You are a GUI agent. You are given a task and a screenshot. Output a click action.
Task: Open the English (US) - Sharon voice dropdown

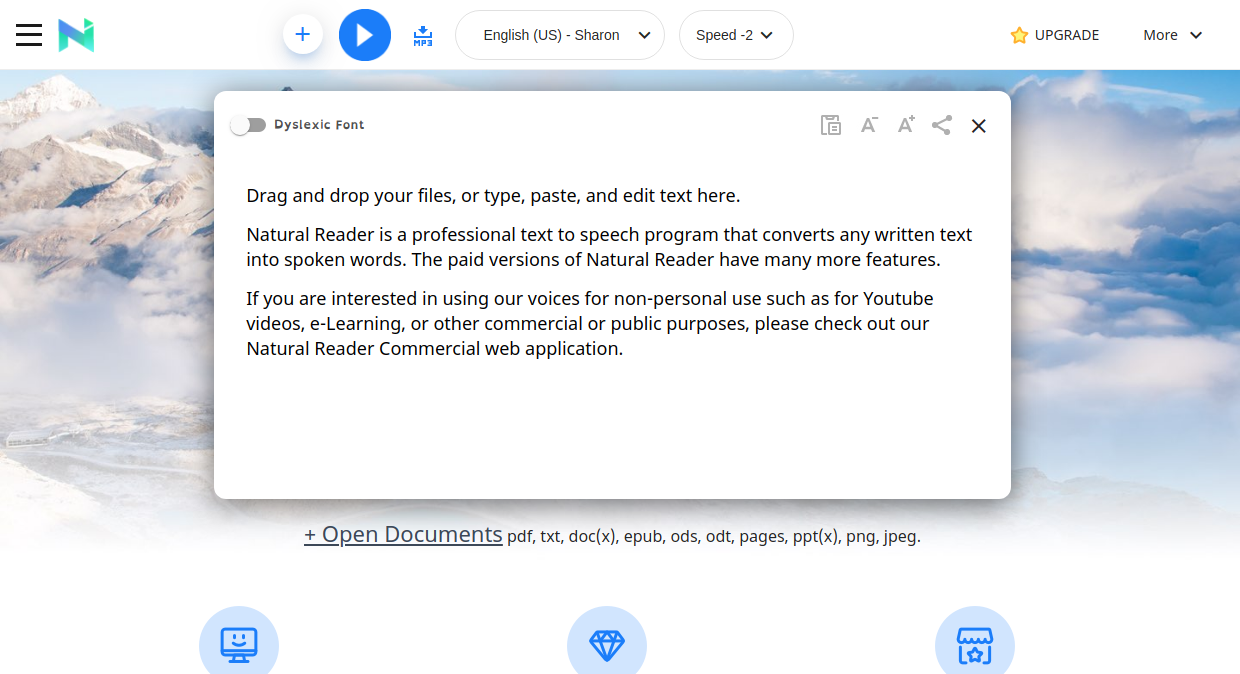[x=560, y=35]
